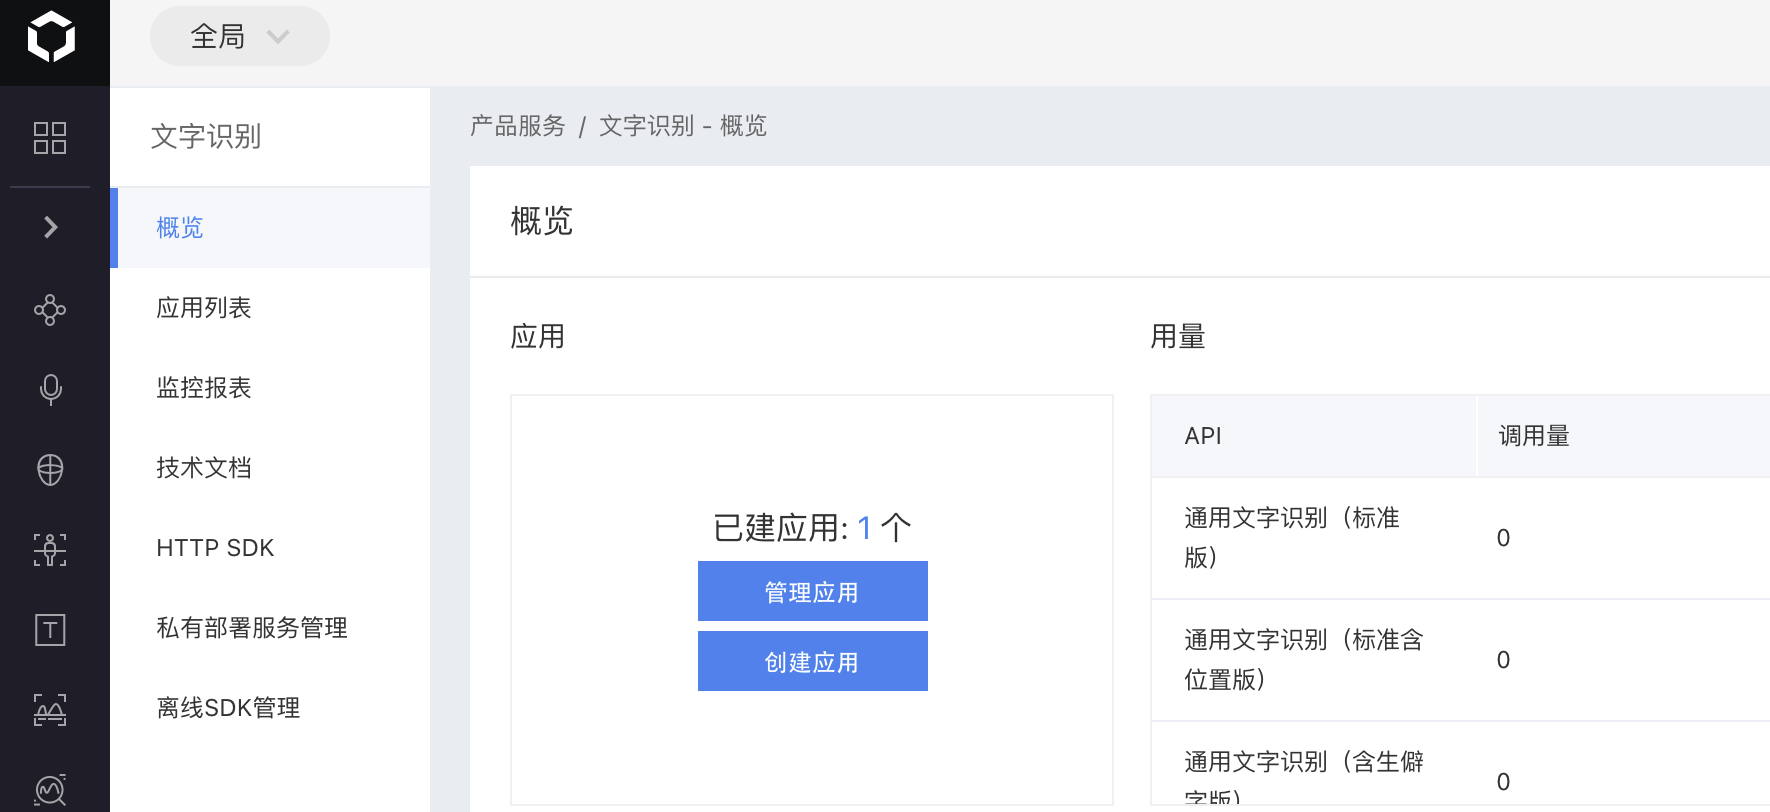Viewport: 1770px width, 812px height.
Task: Open the four-square dashboard grid icon
Action: click(50, 138)
